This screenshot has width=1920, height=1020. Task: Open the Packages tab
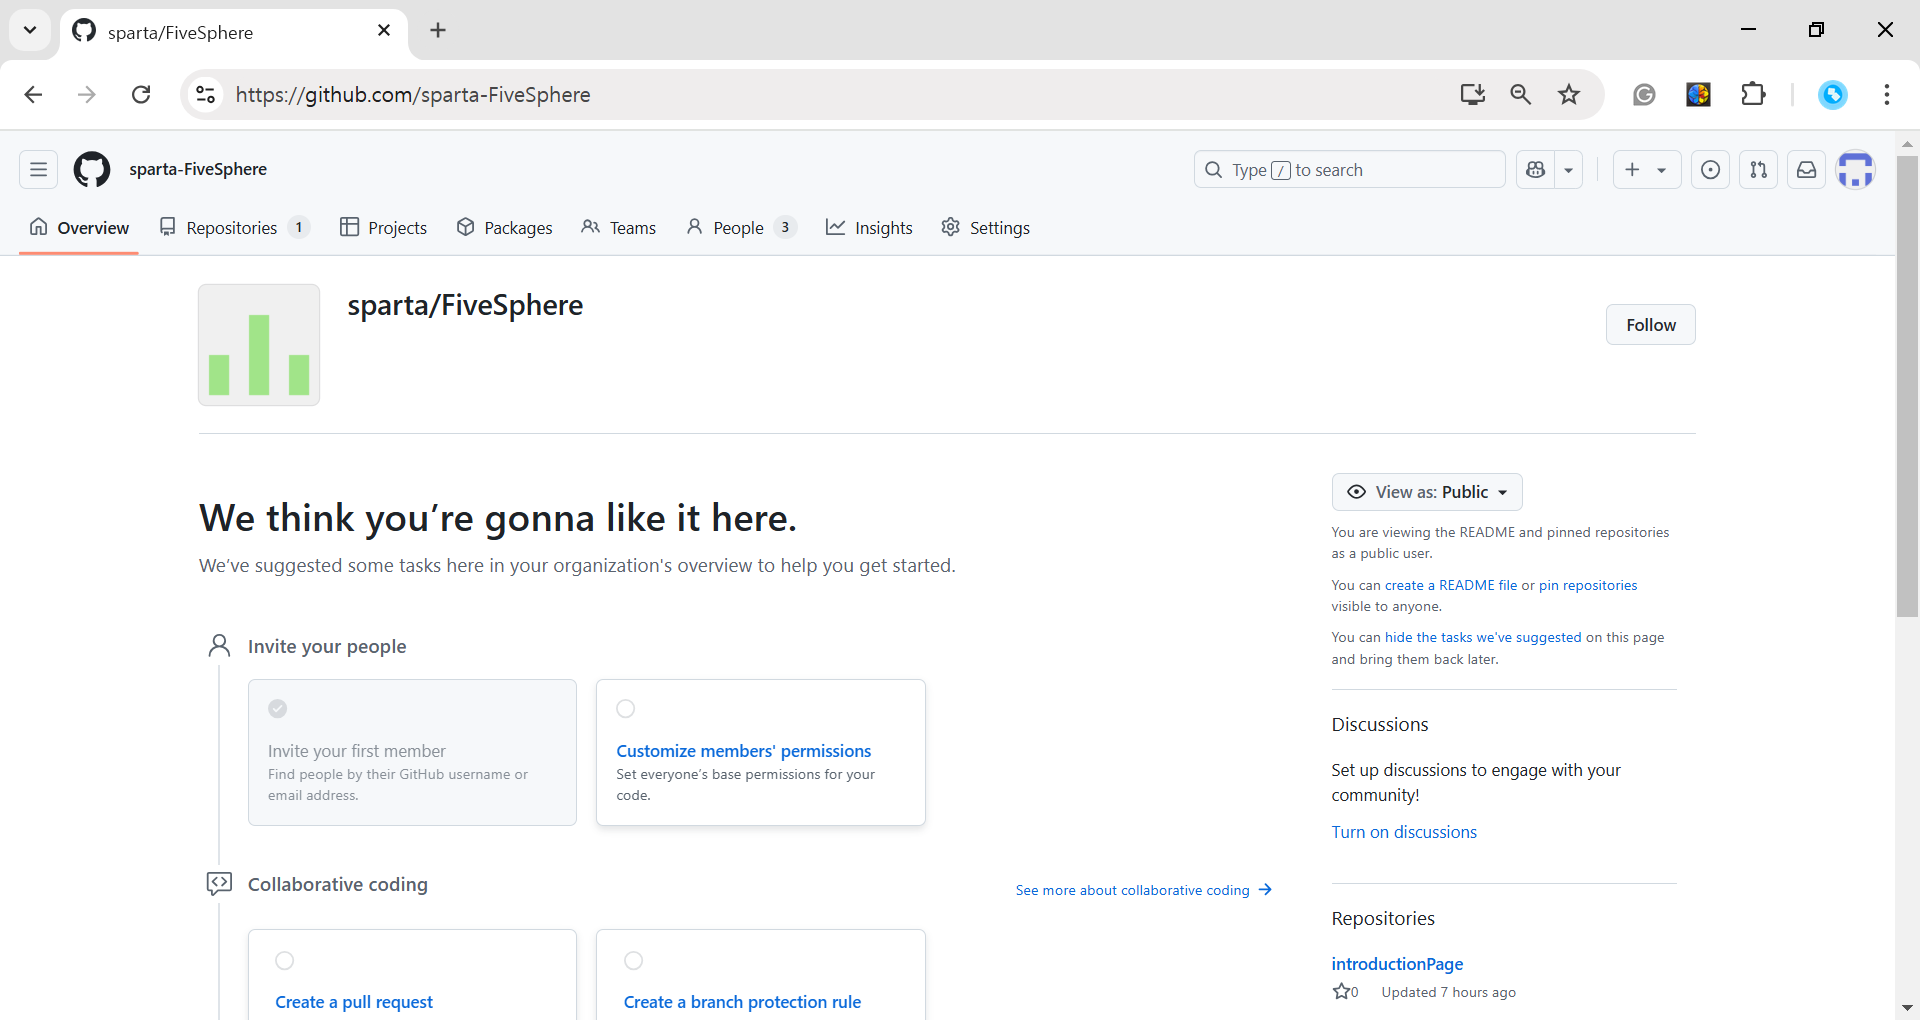click(x=504, y=228)
